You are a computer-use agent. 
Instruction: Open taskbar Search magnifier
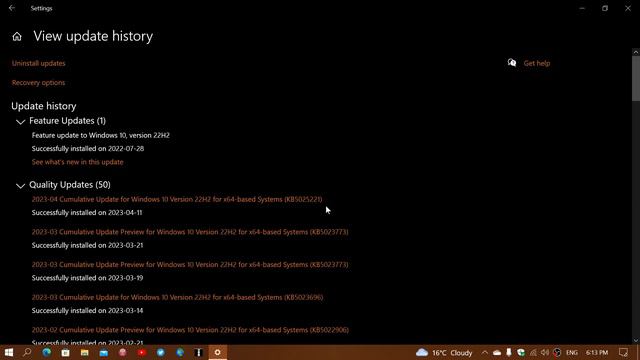pos(27,352)
